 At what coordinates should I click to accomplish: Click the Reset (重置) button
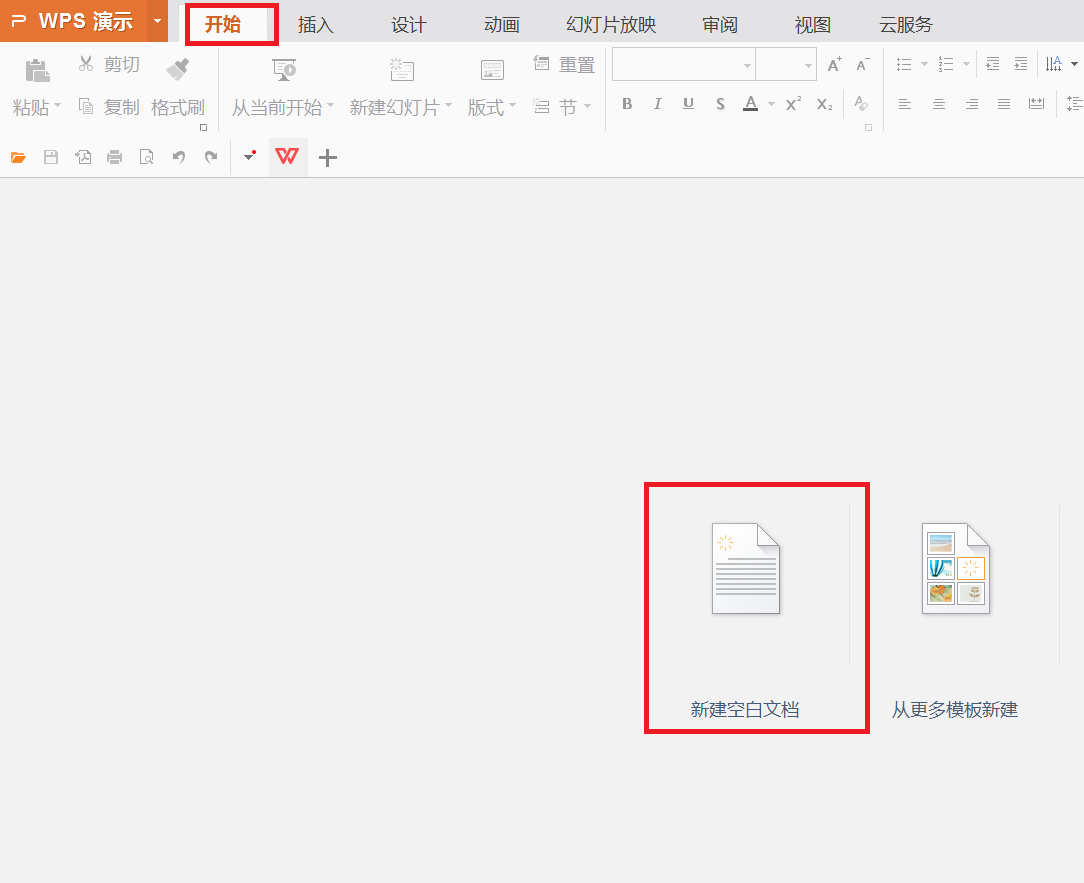tap(564, 64)
